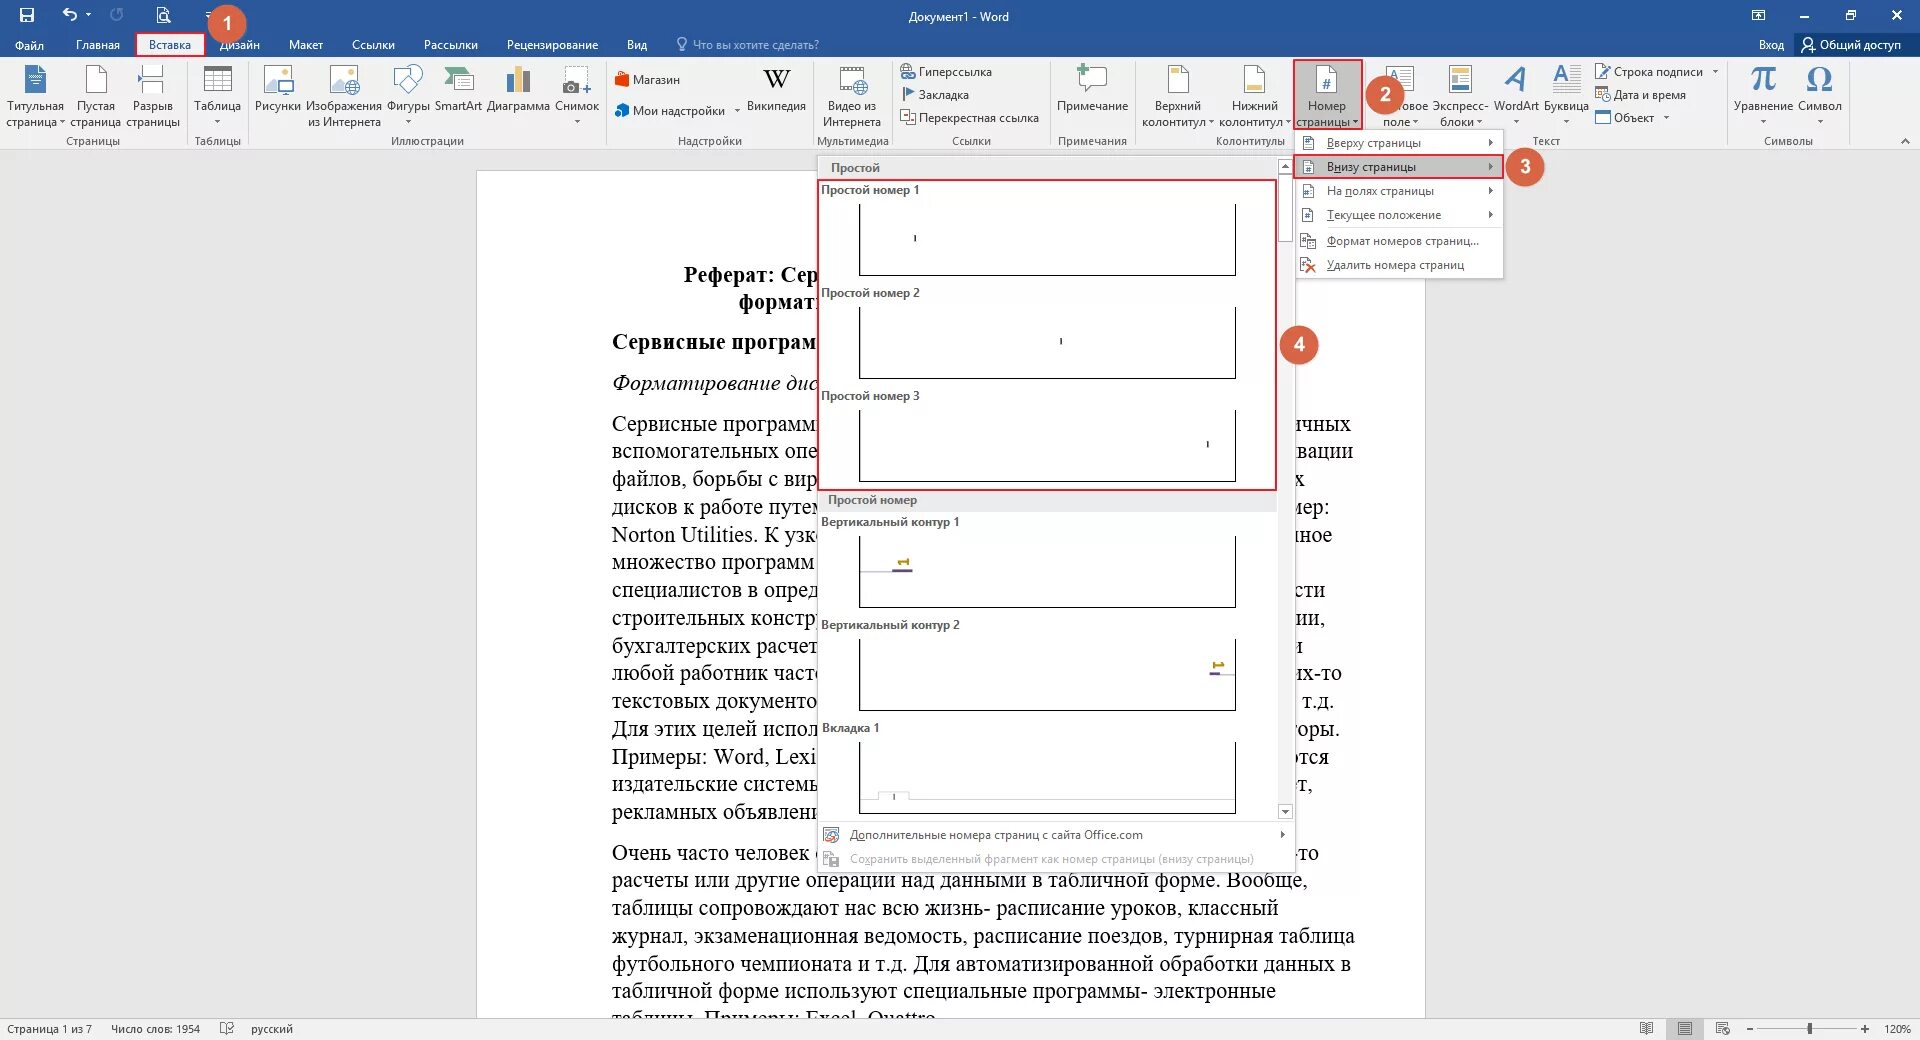1920x1040 pixels.
Task: Insert Date and Time (Дата и время)
Action: coord(1641,95)
